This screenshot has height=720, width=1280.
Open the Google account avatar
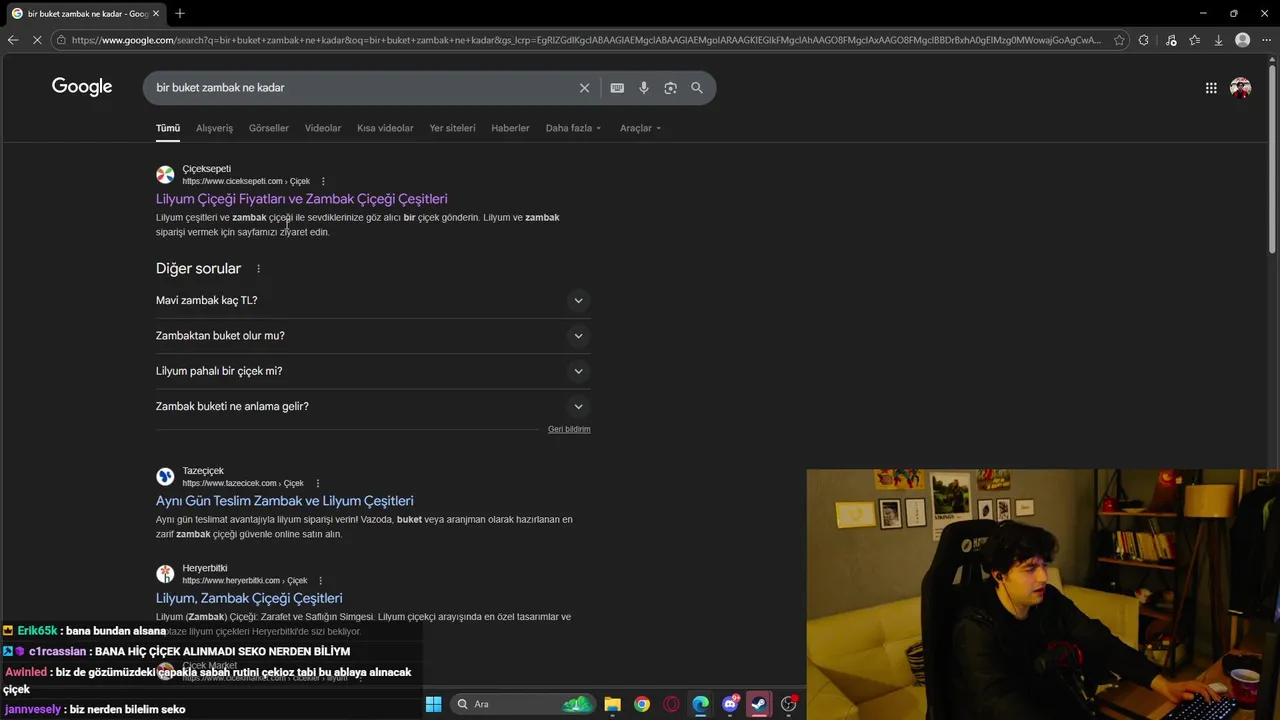click(1240, 88)
